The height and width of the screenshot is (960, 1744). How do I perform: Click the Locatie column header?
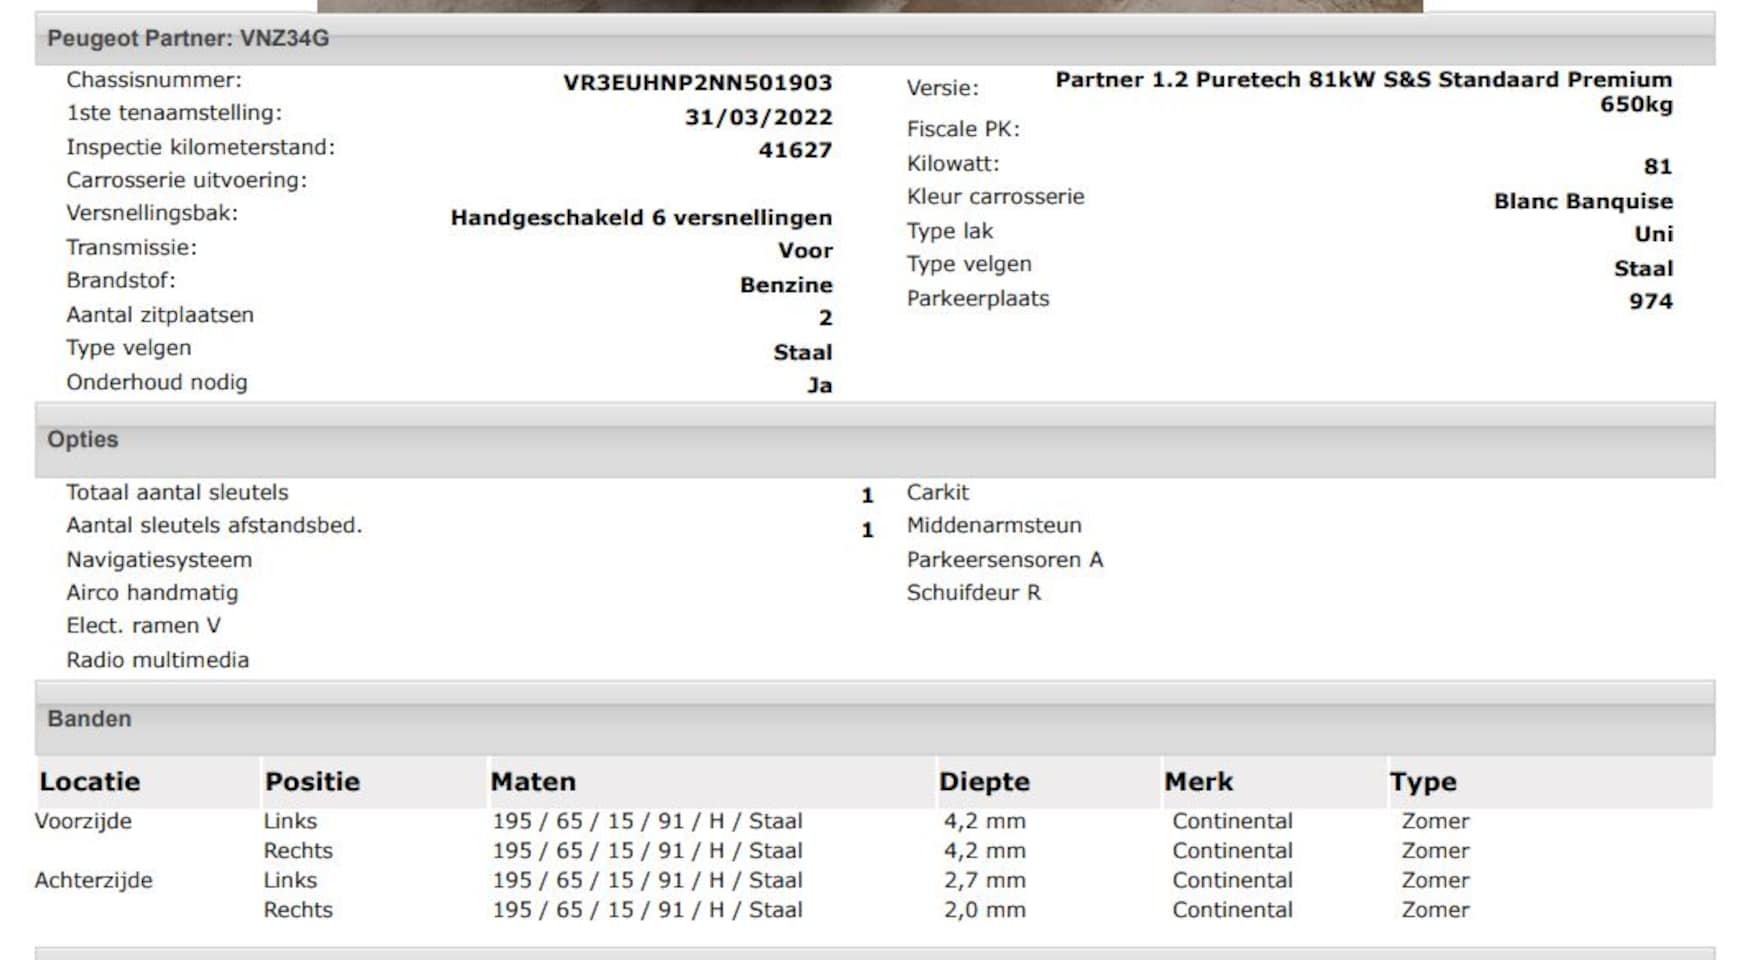tap(90, 782)
